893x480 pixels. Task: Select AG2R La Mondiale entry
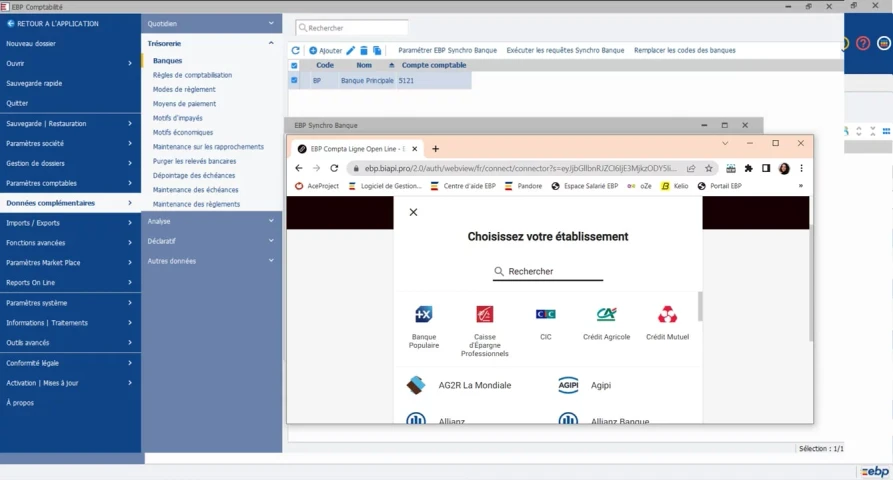pos(459,385)
